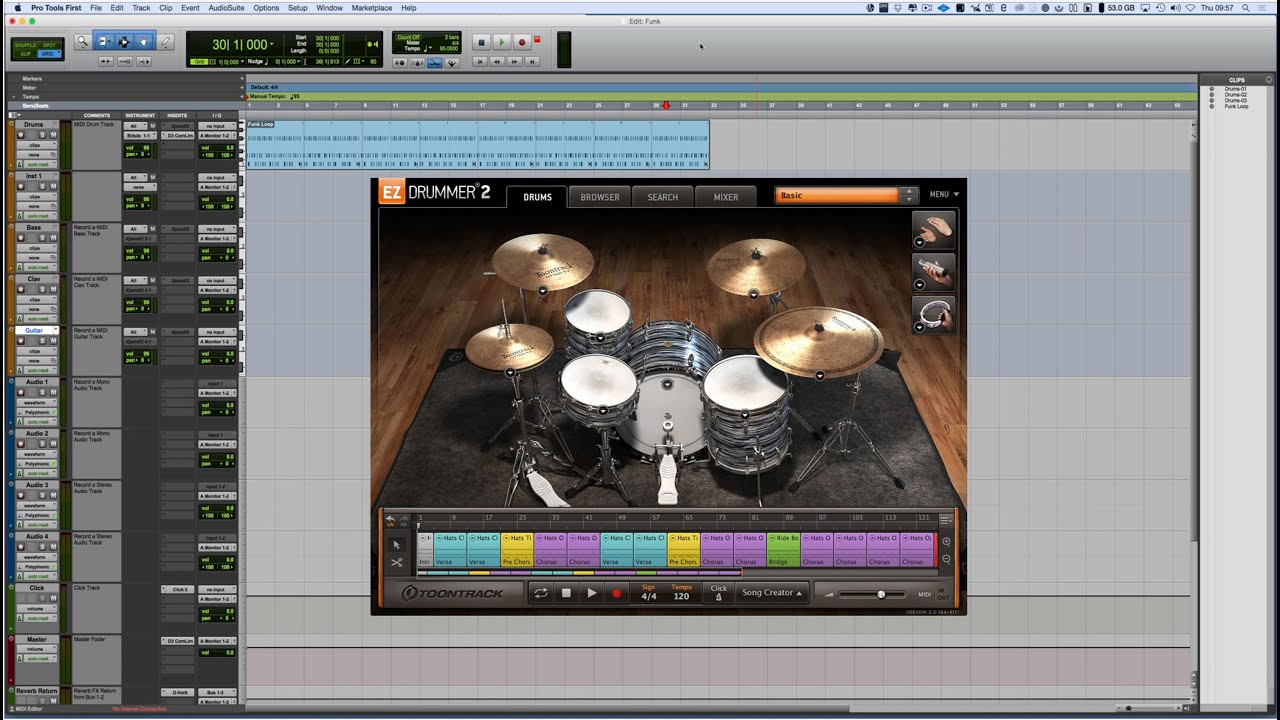Select the Bridge block in EZdrummer song
This screenshot has width=1280, height=720.
[x=783, y=550]
